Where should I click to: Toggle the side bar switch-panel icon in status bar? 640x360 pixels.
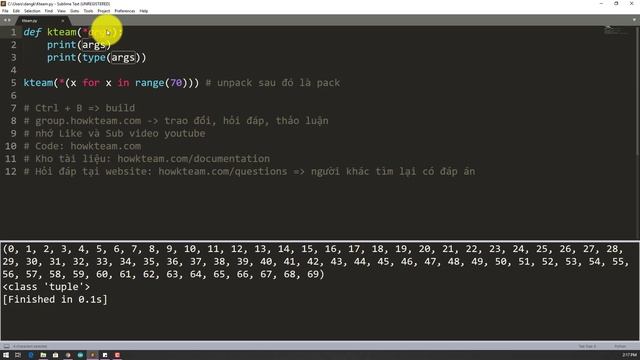point(6,346)
